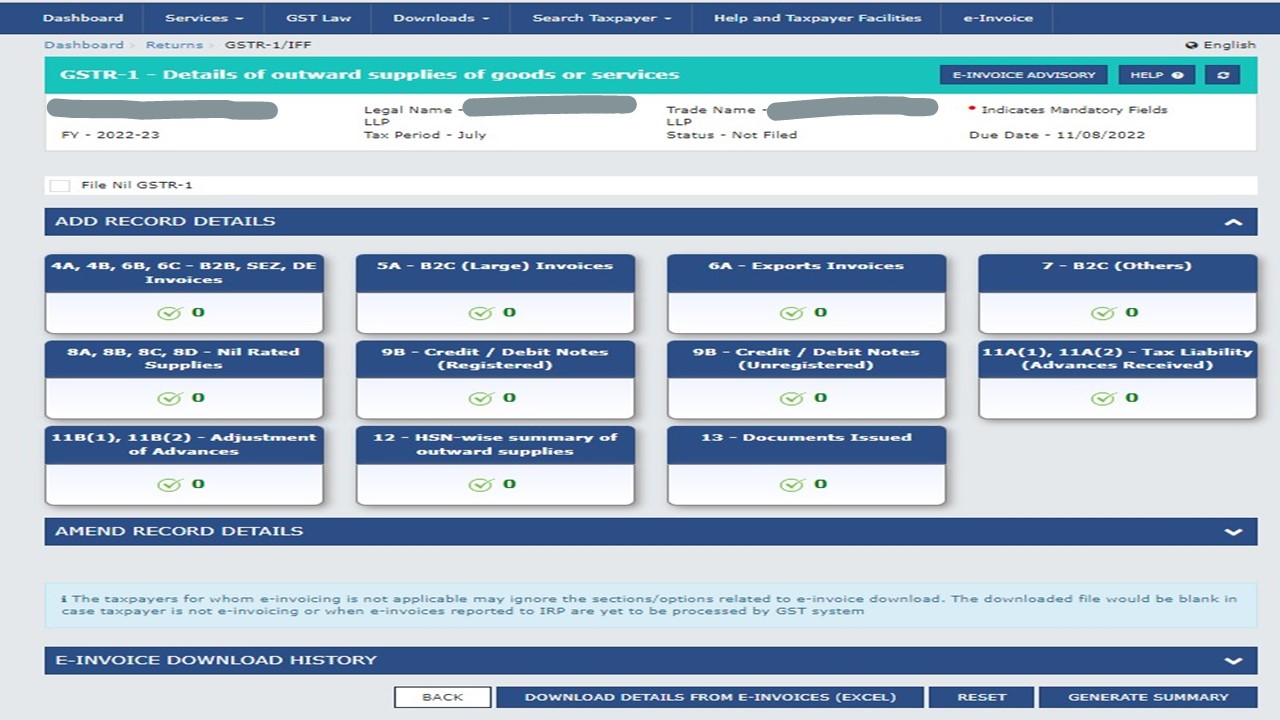Click green check icon in 6A Exports tile
This screenshot has width=1280, height=720.
coord(791,313)
